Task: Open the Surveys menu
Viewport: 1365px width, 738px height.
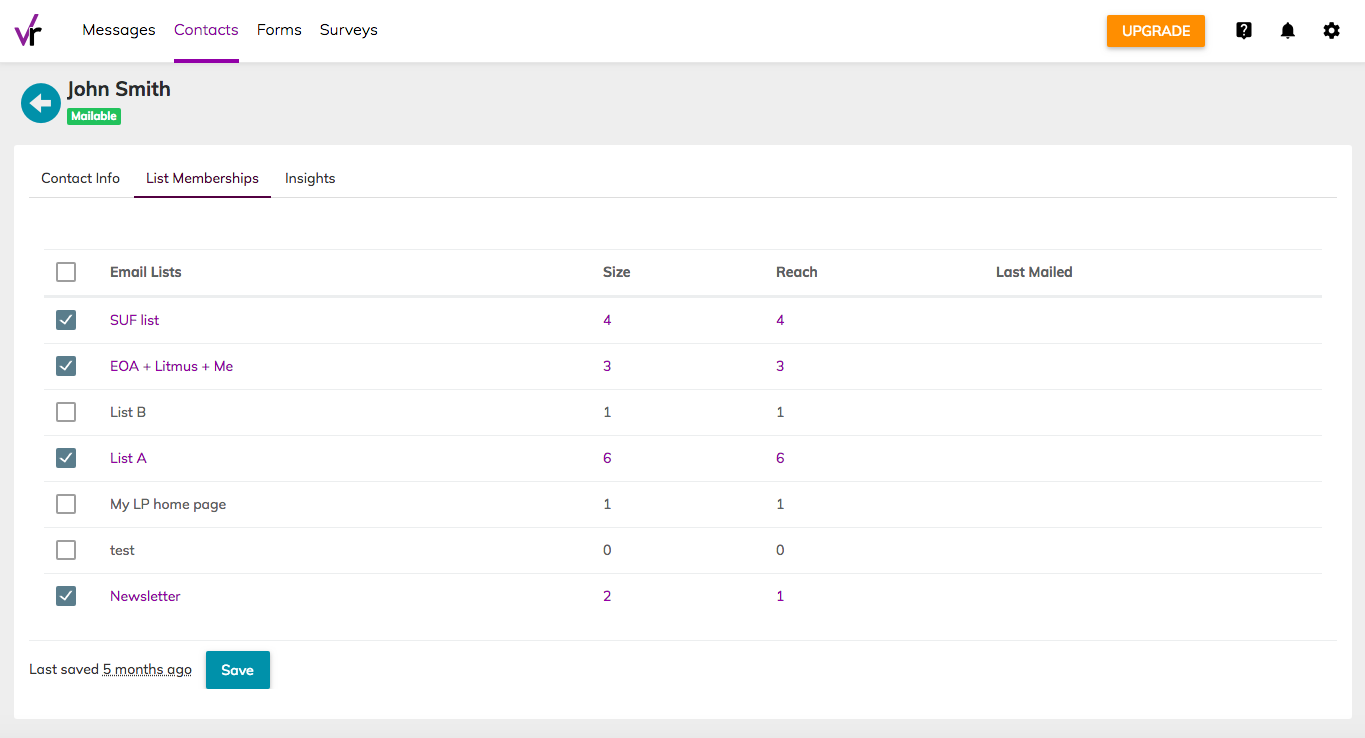Action: pos(349,30)
